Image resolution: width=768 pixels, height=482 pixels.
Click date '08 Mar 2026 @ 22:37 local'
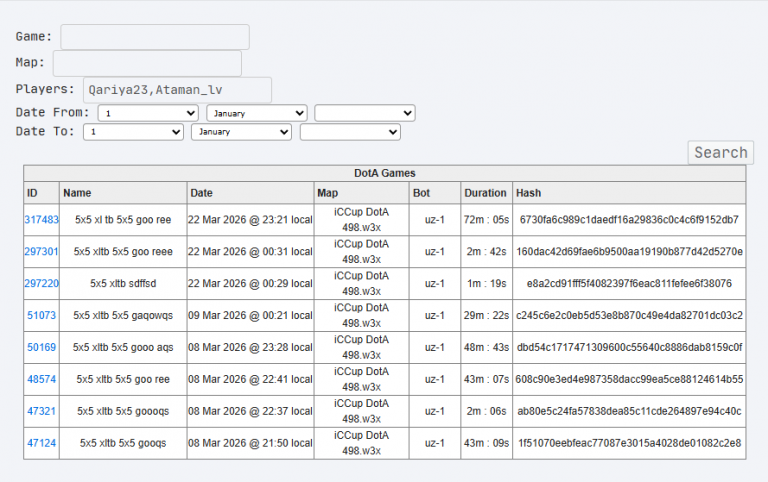(250, 411)
